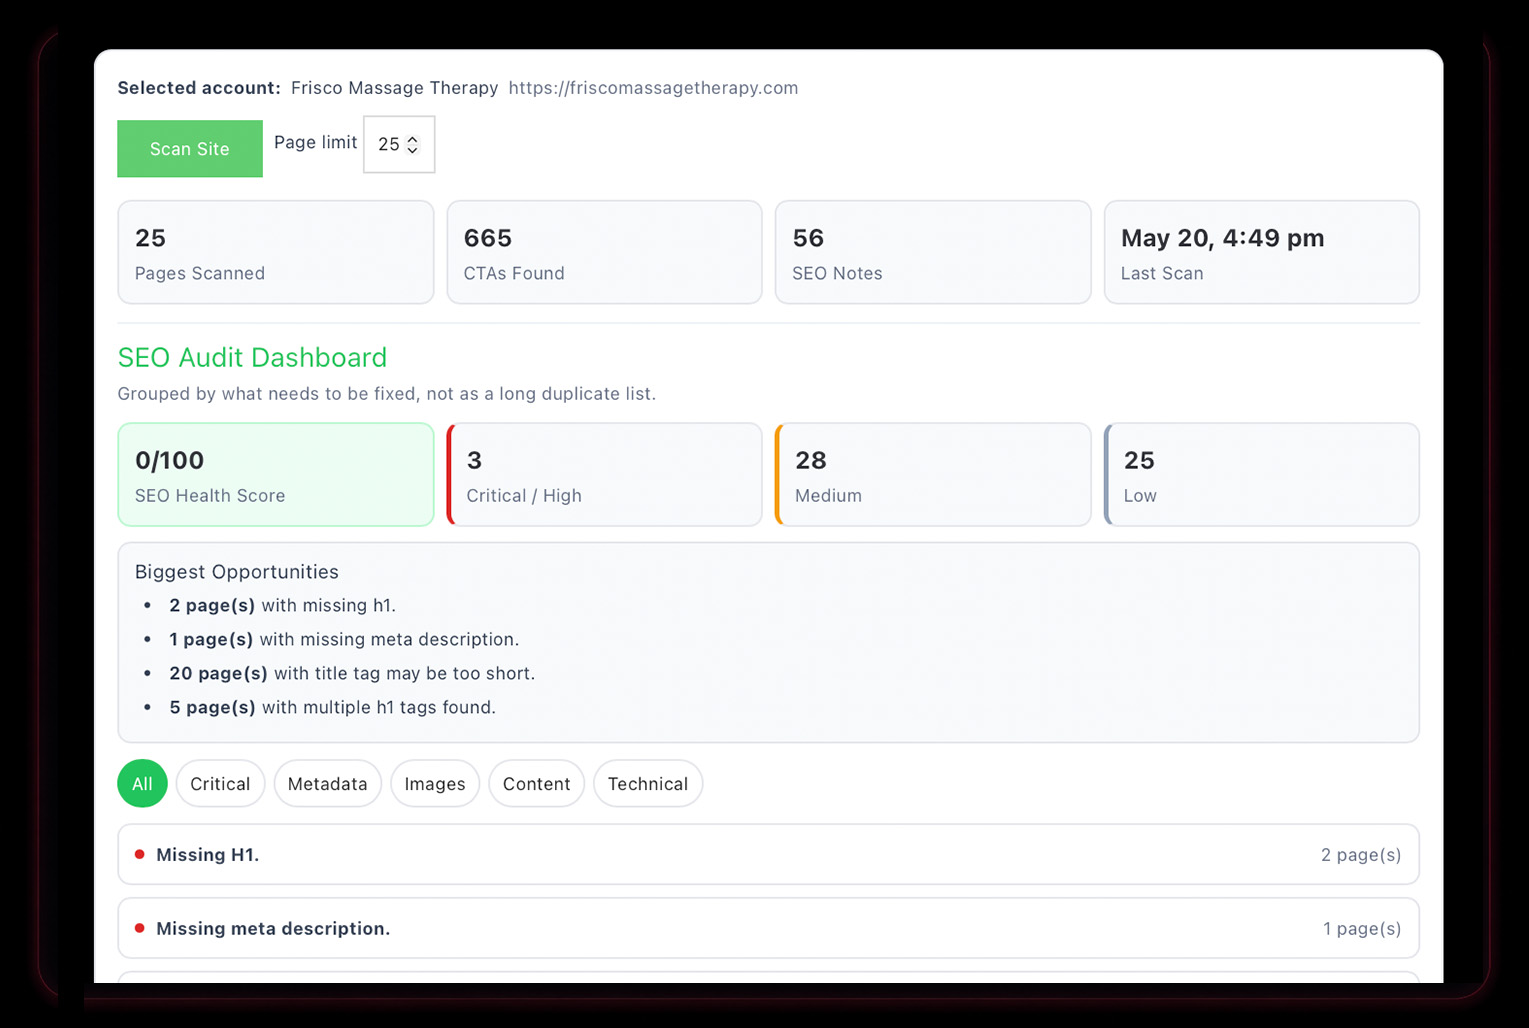The width and height of the screenshot is (1529, 1028).
Task: Click '20 page(s) with title tag' opportunity
Action: pos(352,674)
